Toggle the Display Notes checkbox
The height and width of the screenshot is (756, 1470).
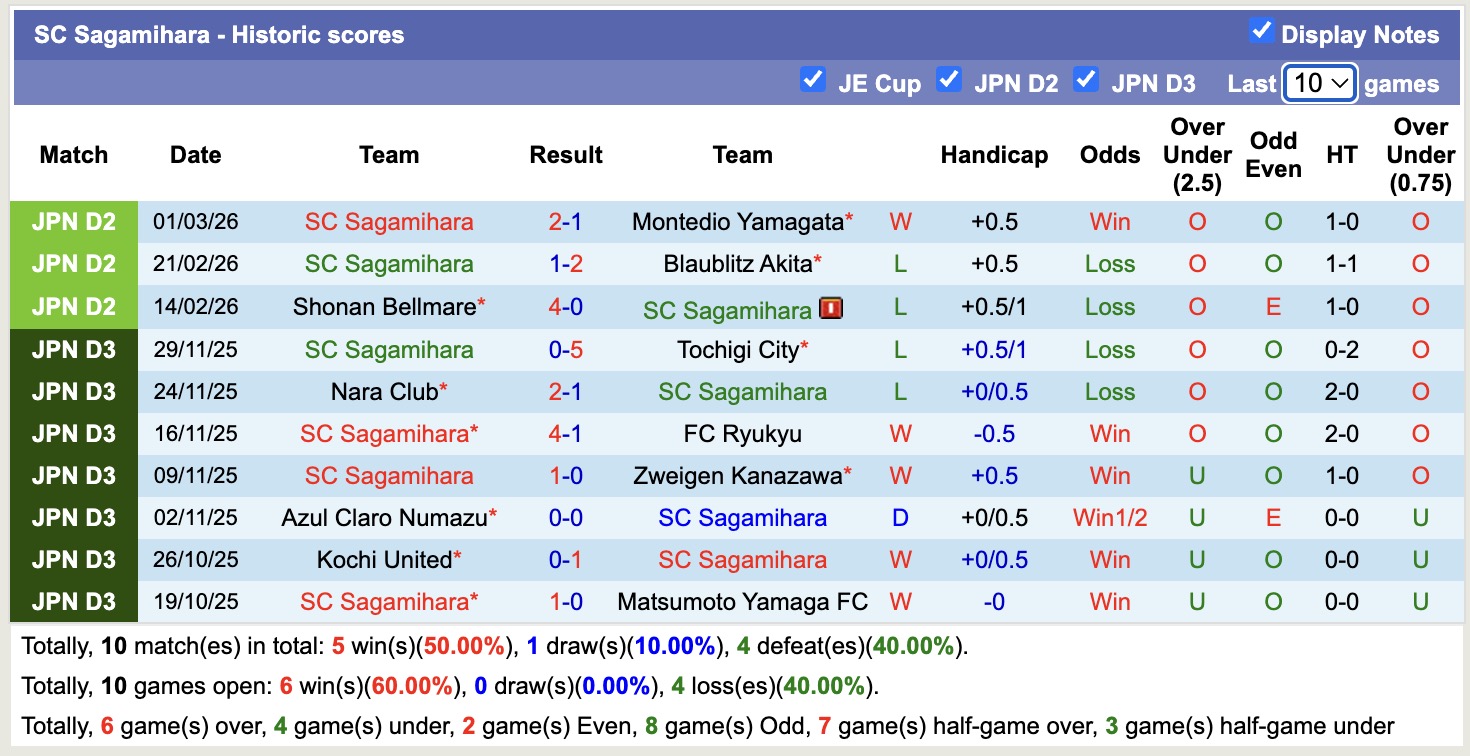coord(1261,32)
